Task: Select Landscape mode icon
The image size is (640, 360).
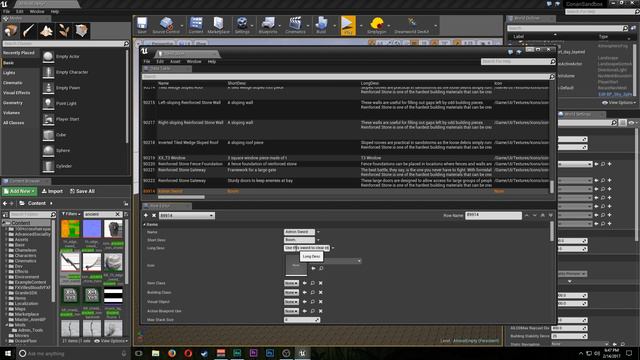Action: pyautogui.click(x=46, y=31)
